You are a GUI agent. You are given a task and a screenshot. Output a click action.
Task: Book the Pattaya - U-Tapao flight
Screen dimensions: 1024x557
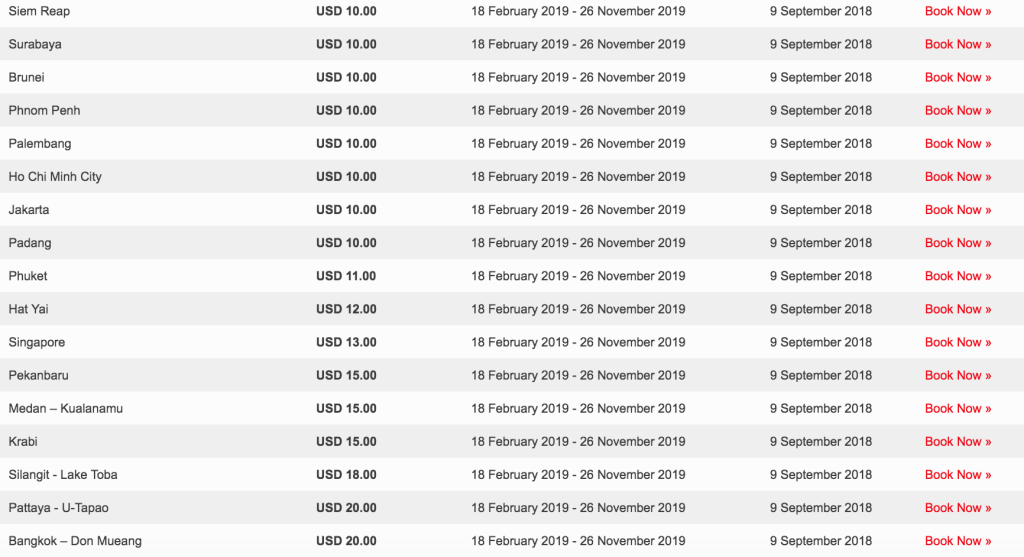click(957, 507)
